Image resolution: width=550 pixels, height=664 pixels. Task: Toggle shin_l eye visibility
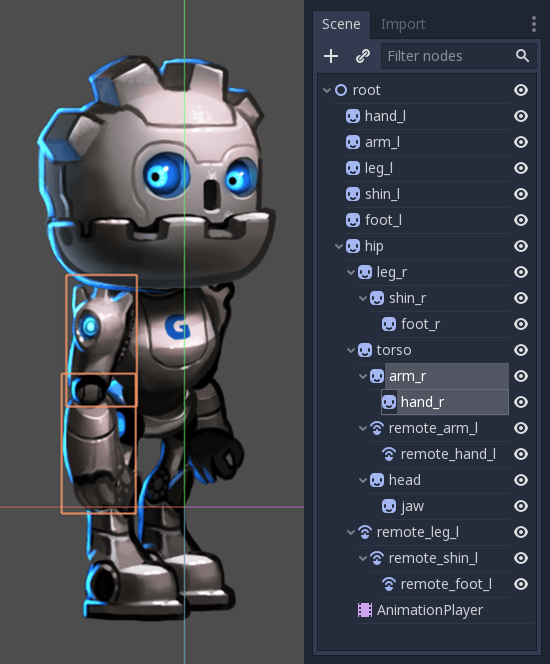[x=521, y=194]
